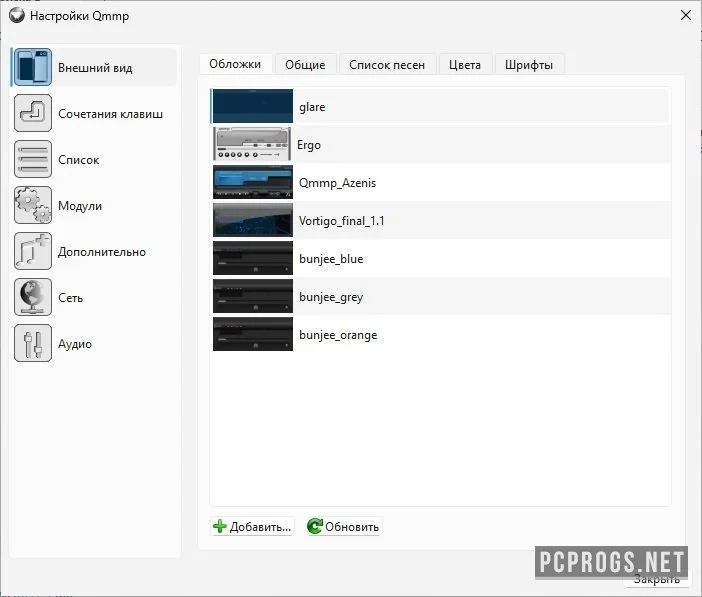Click the 'bunjee_grey' skin name

[x=331, y=297]
